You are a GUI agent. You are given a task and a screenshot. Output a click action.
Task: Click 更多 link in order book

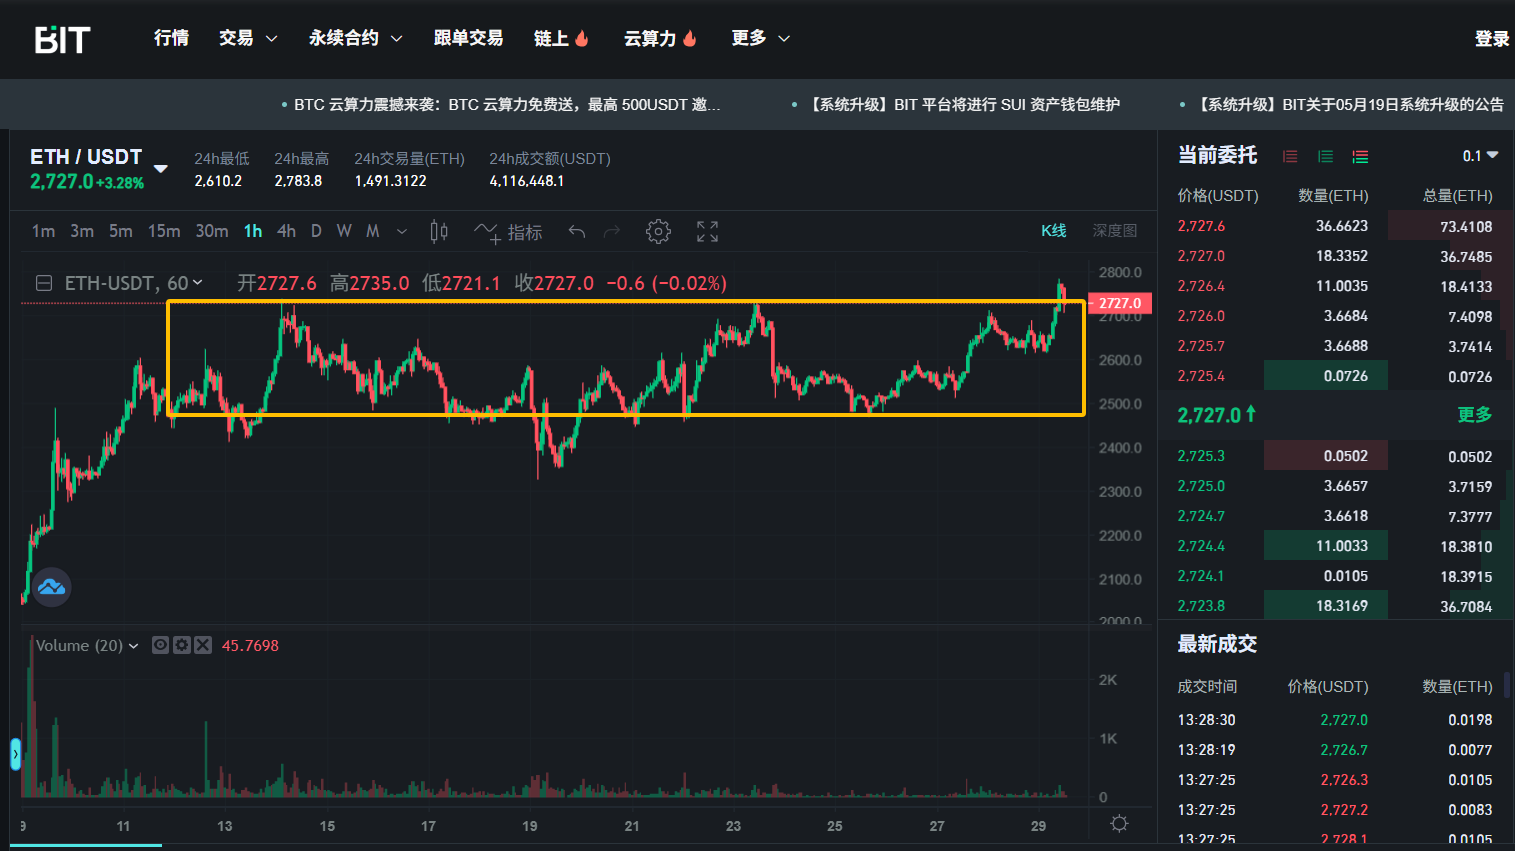tap(1474, 414)
